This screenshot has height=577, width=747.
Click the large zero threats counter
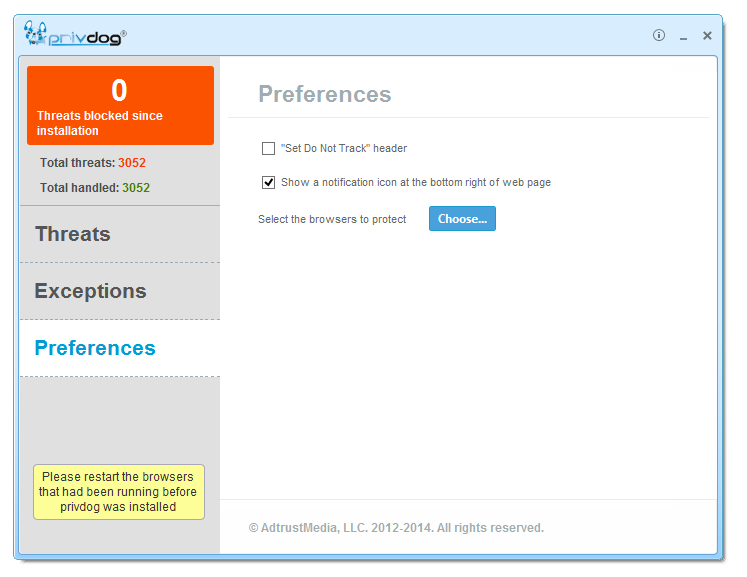click(x=119, y=90)
